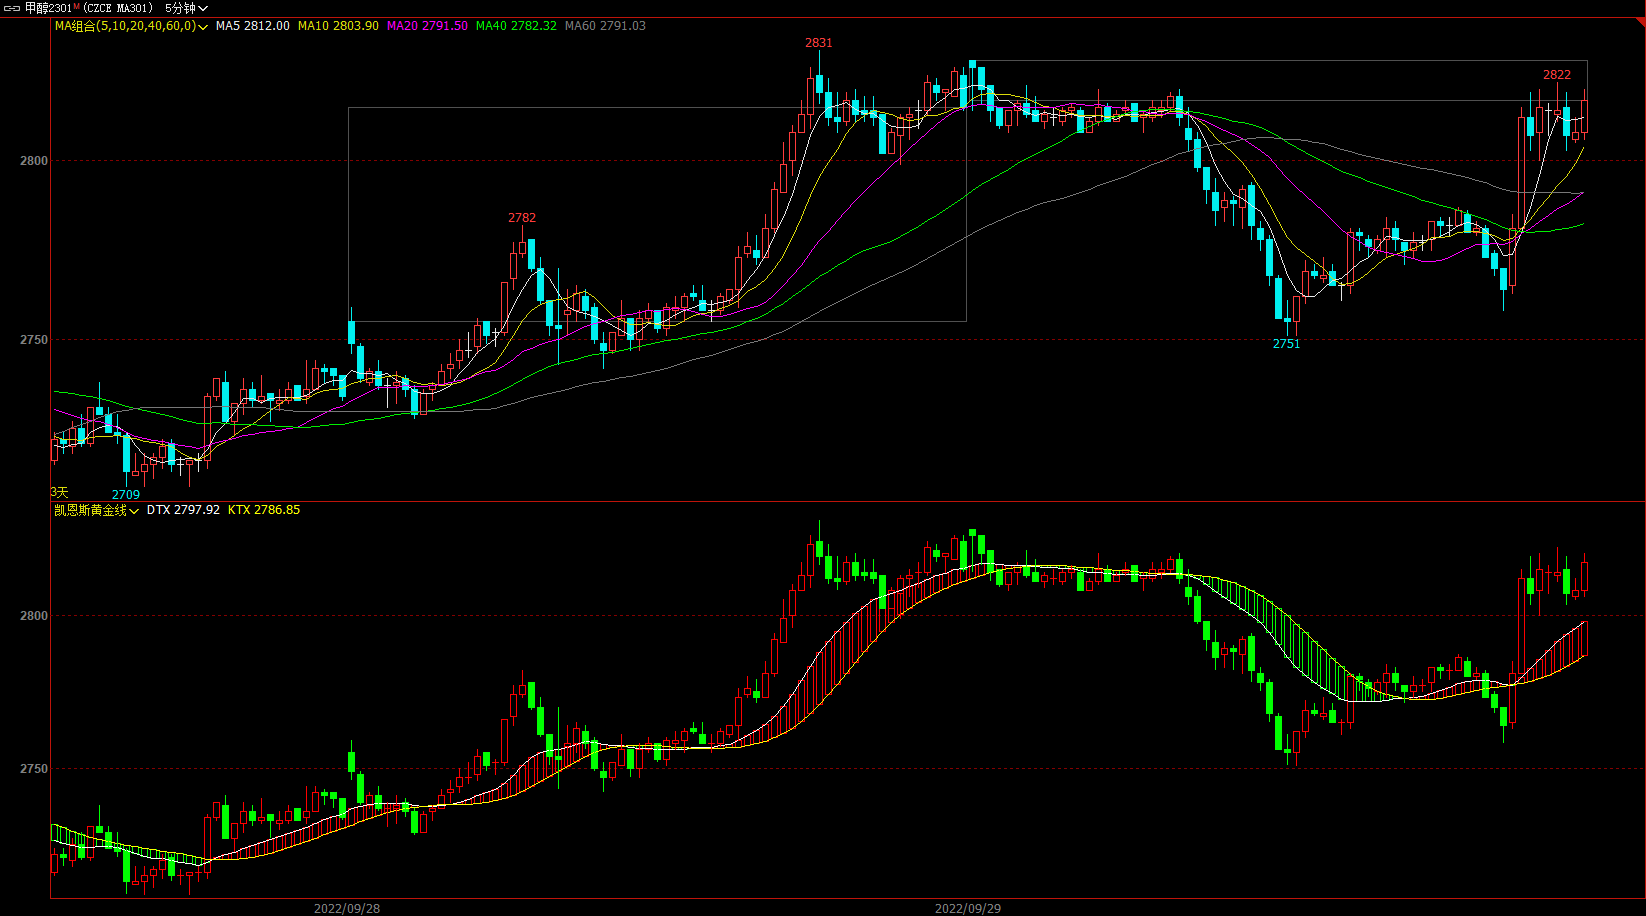This screenshot has width=1646, height=916.
Task: Click the KTX 2786.85 value
Action: coord(264,510)
